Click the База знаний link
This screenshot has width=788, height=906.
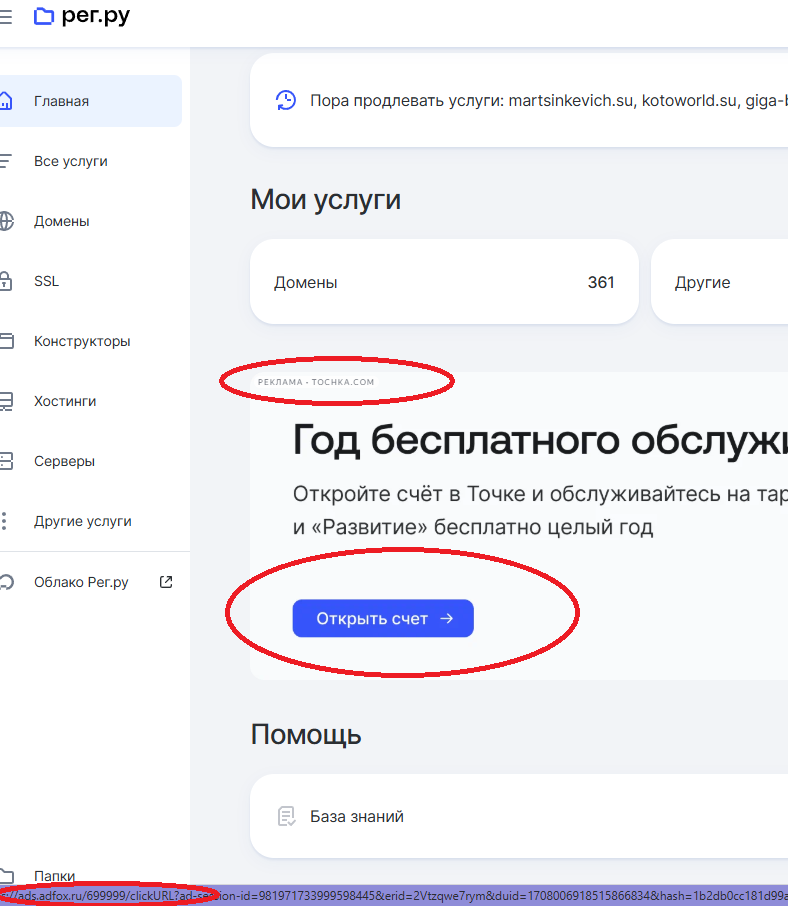[356, 816]
